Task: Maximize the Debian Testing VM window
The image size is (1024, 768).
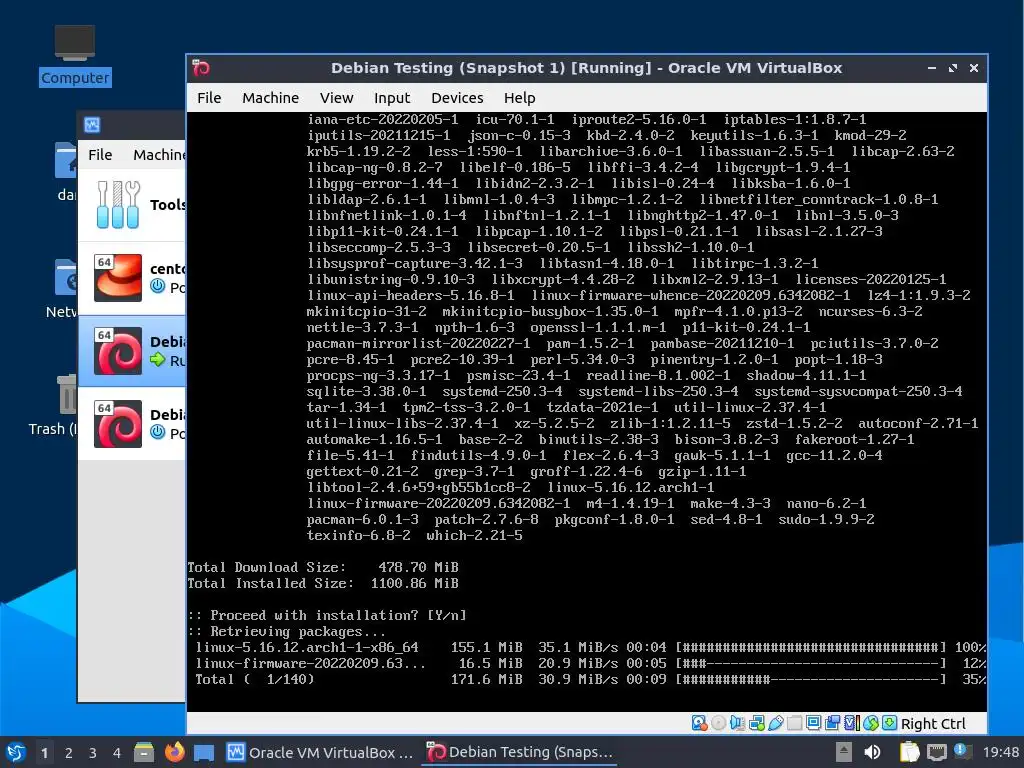Action: click(953, 68)
